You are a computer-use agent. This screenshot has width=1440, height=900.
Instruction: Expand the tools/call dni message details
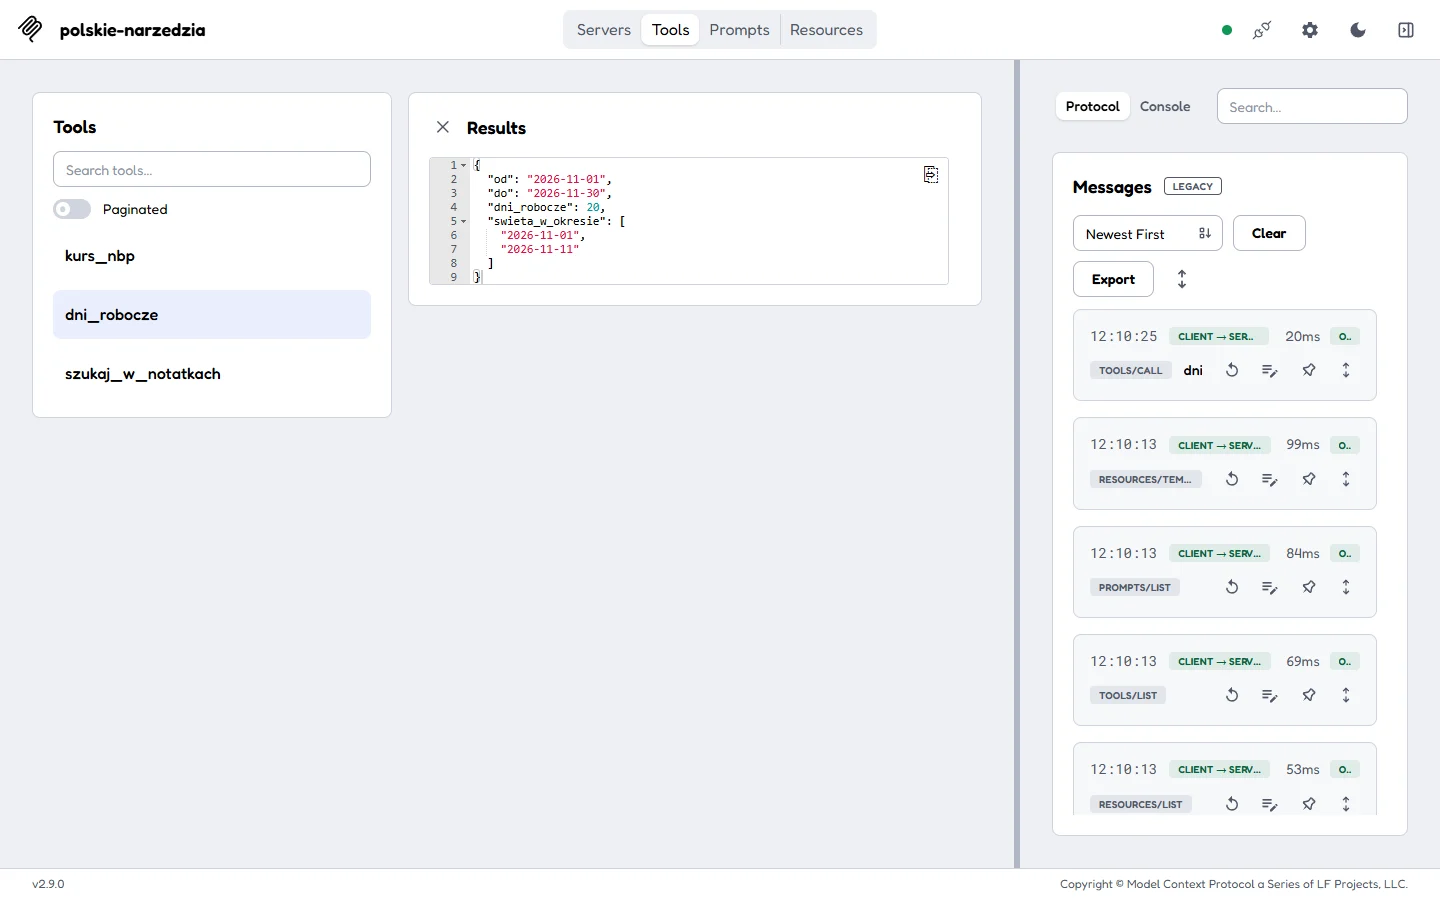point(1346,370)
